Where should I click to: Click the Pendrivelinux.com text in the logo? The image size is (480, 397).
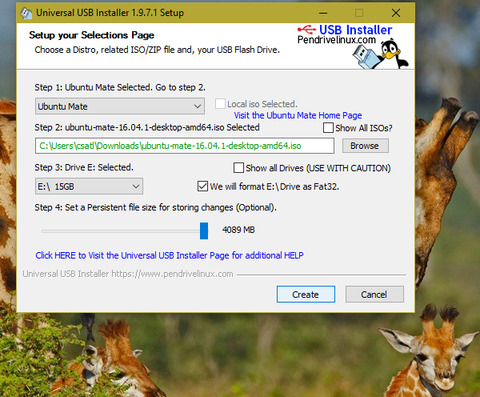point(337,40)
